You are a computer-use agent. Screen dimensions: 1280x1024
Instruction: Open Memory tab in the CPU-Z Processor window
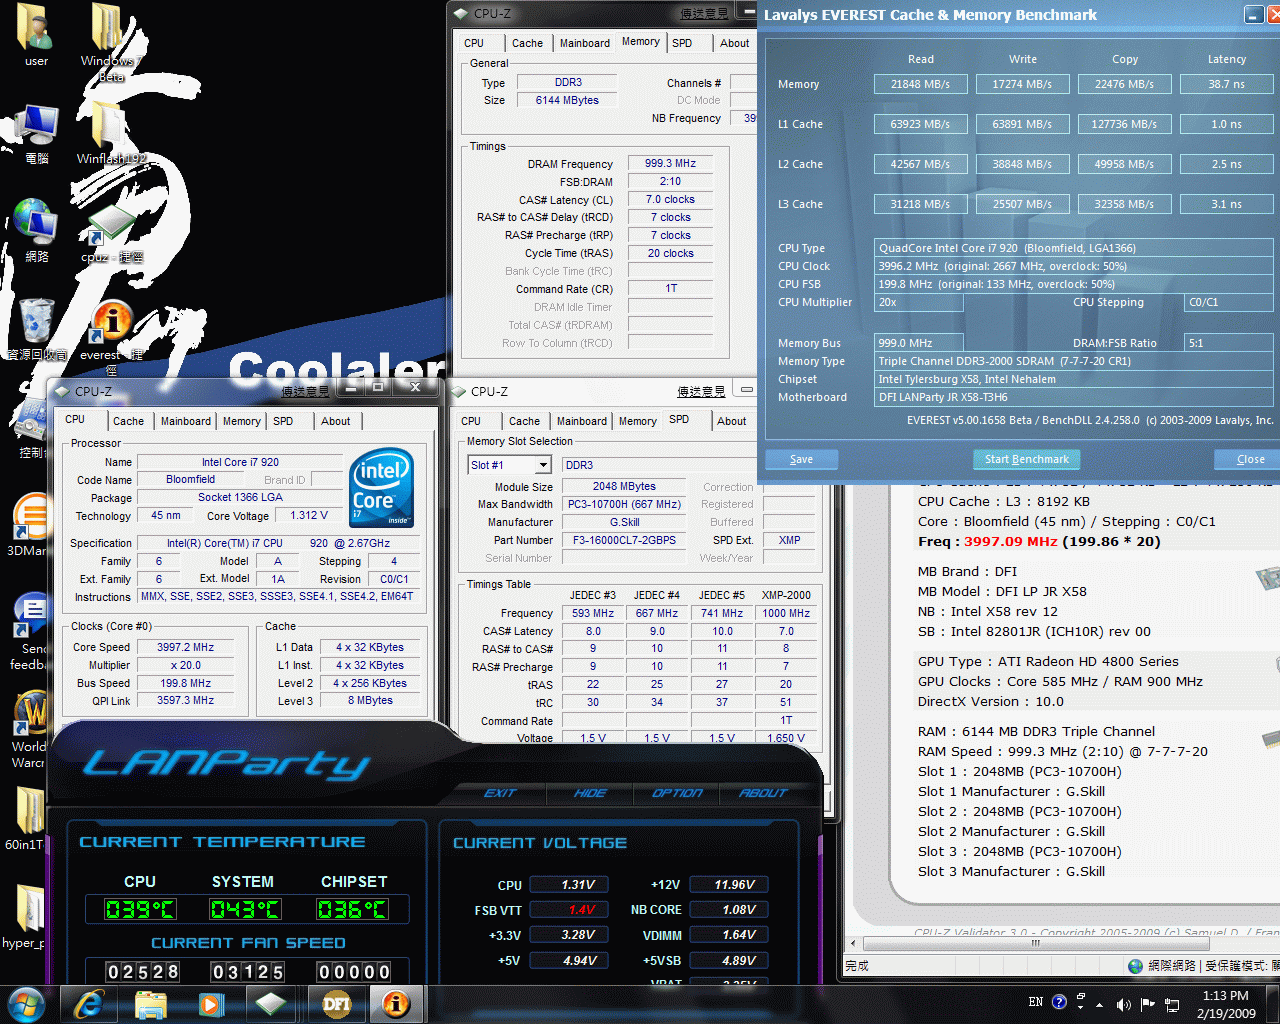pos(241,421)
